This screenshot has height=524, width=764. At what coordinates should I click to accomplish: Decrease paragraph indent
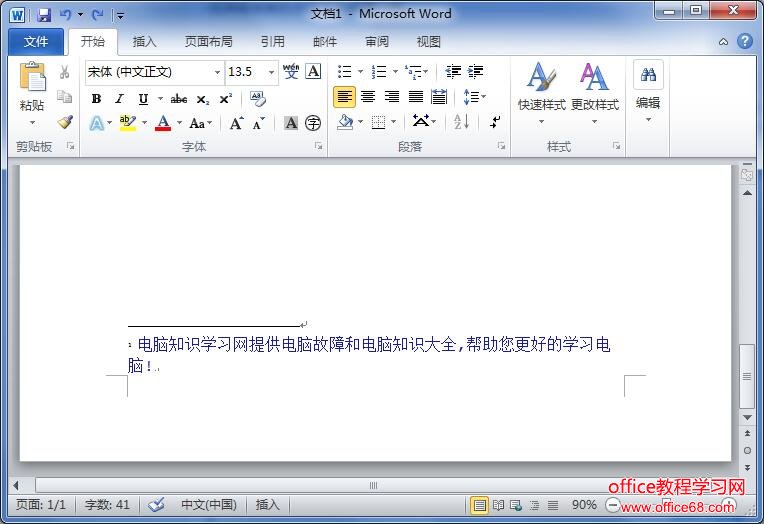453,72
